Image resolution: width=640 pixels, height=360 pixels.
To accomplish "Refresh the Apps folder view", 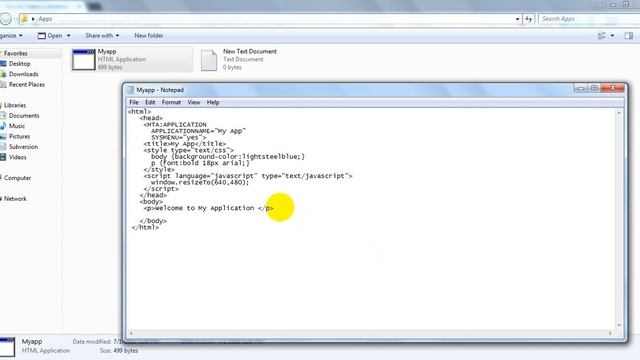I will (529, 19).
